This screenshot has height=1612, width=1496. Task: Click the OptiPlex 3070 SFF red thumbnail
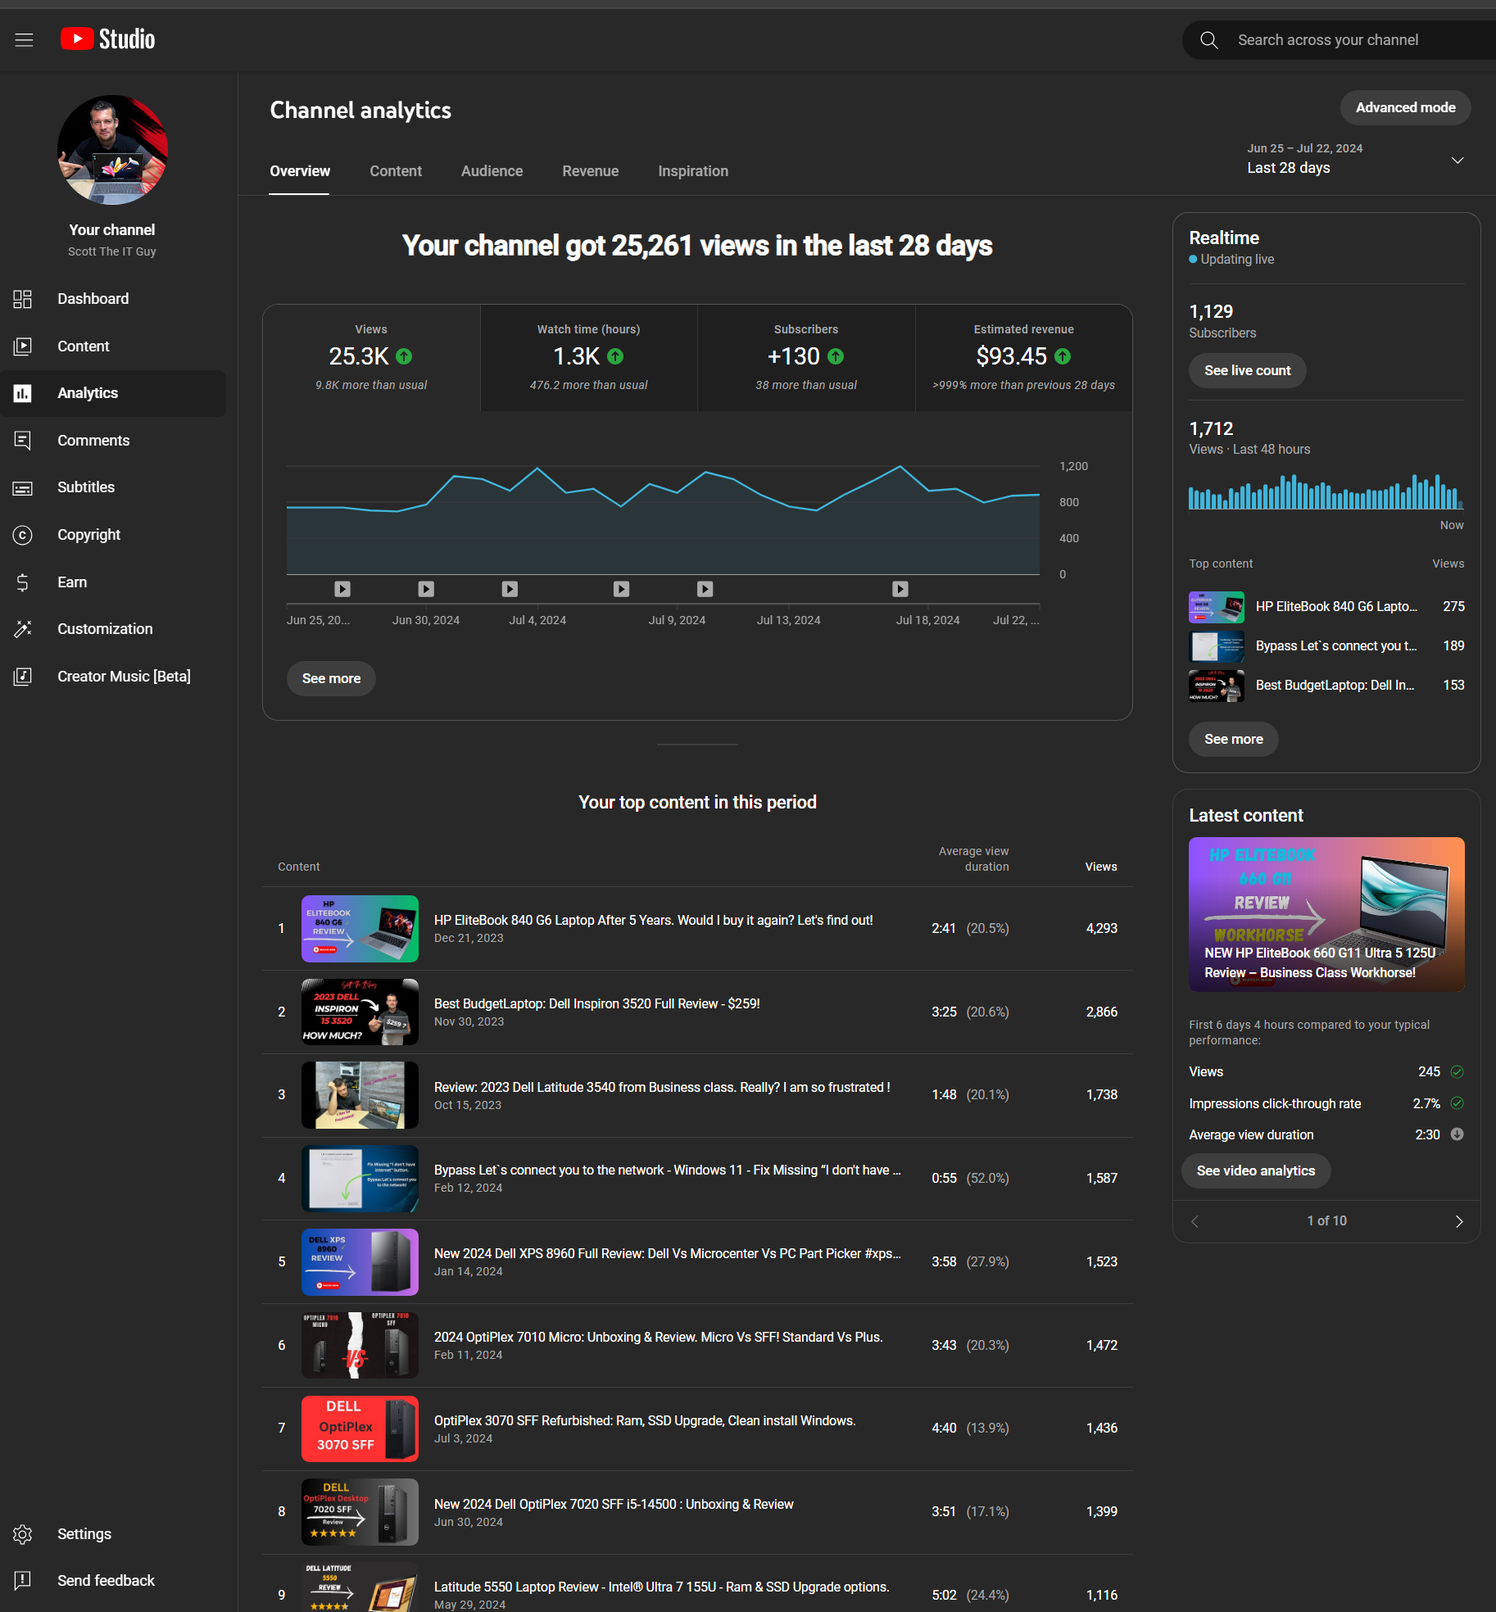[x=360, y=1428]
